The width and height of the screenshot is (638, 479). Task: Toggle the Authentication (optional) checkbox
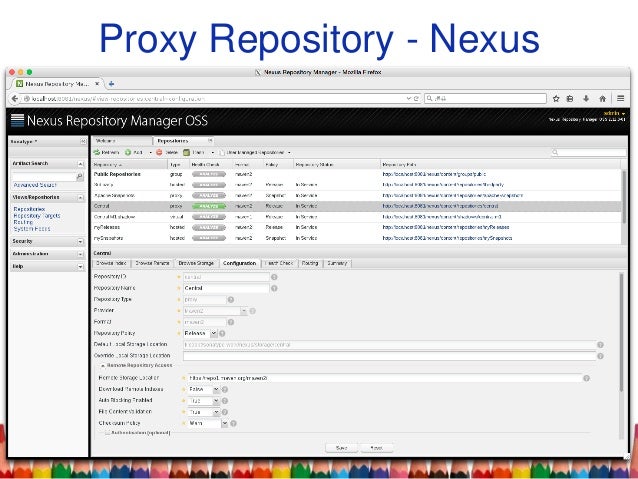[107, 433]
